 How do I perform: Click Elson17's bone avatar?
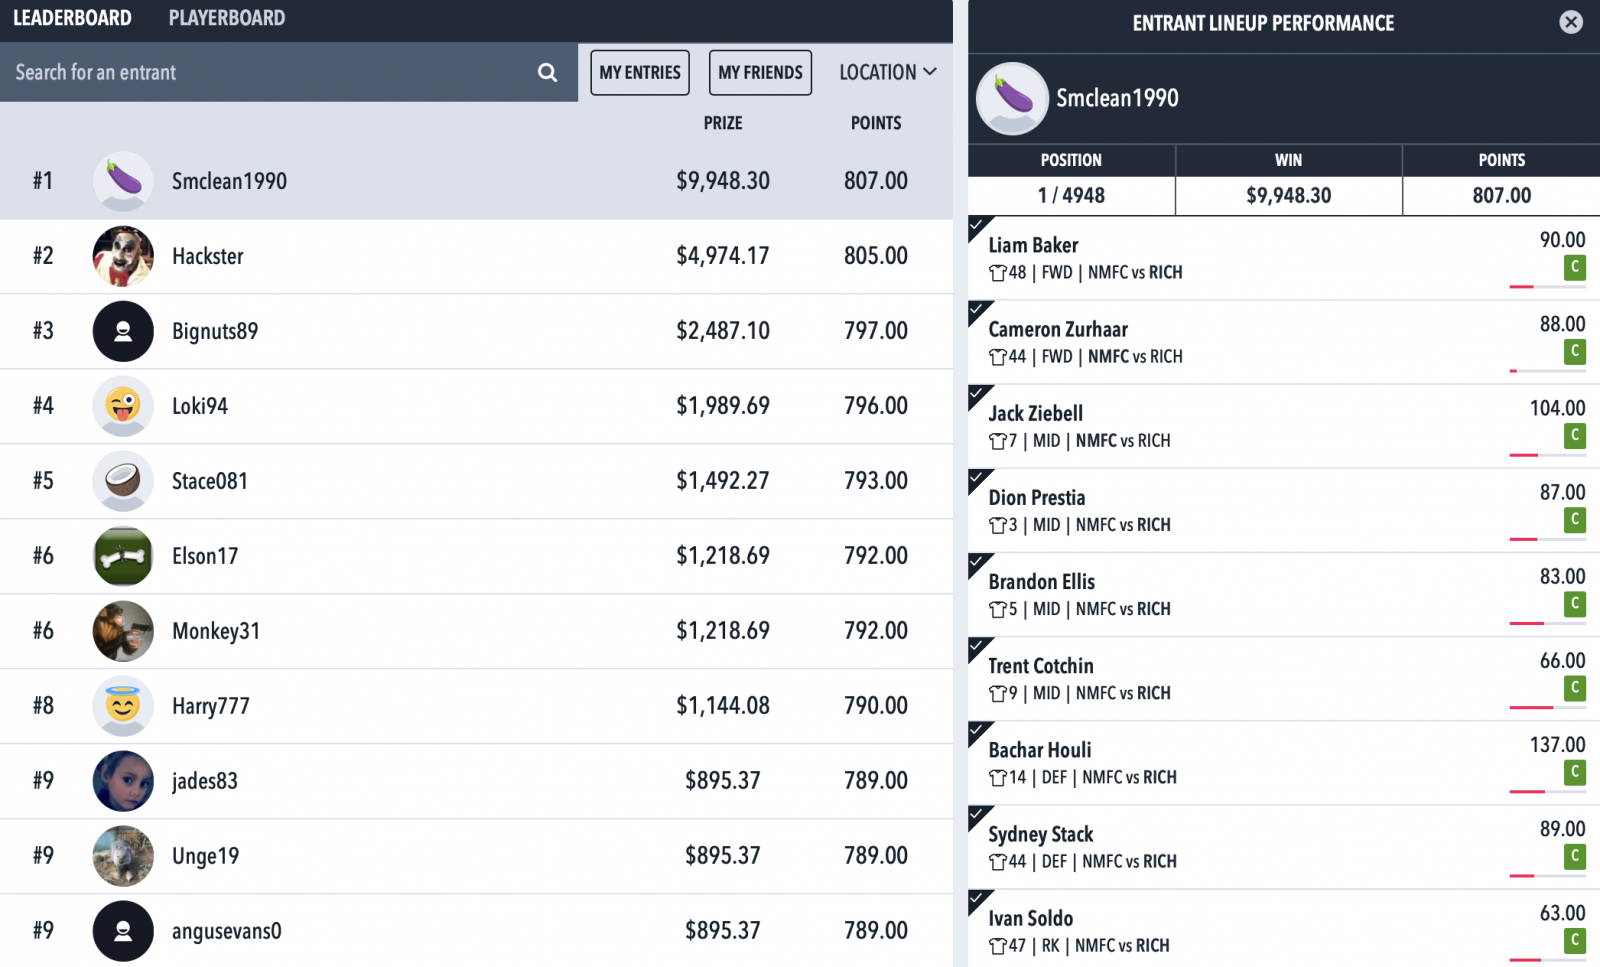click(x=123, y=556)
